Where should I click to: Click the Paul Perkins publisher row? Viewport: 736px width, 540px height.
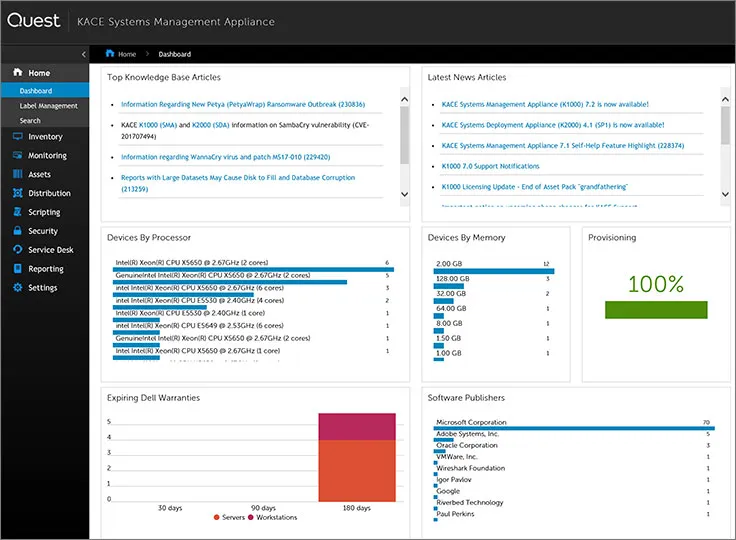(574, 516)
